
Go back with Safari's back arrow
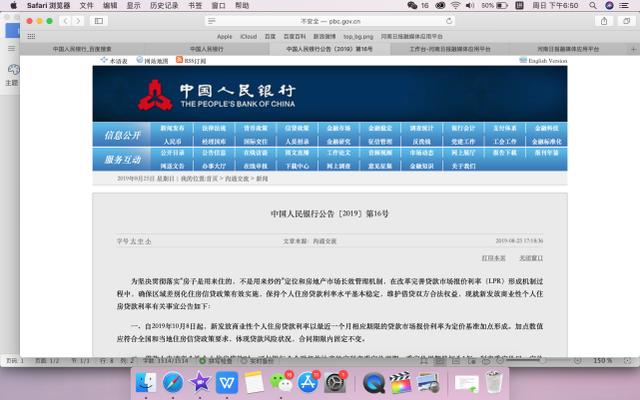(x=66, y=21)
